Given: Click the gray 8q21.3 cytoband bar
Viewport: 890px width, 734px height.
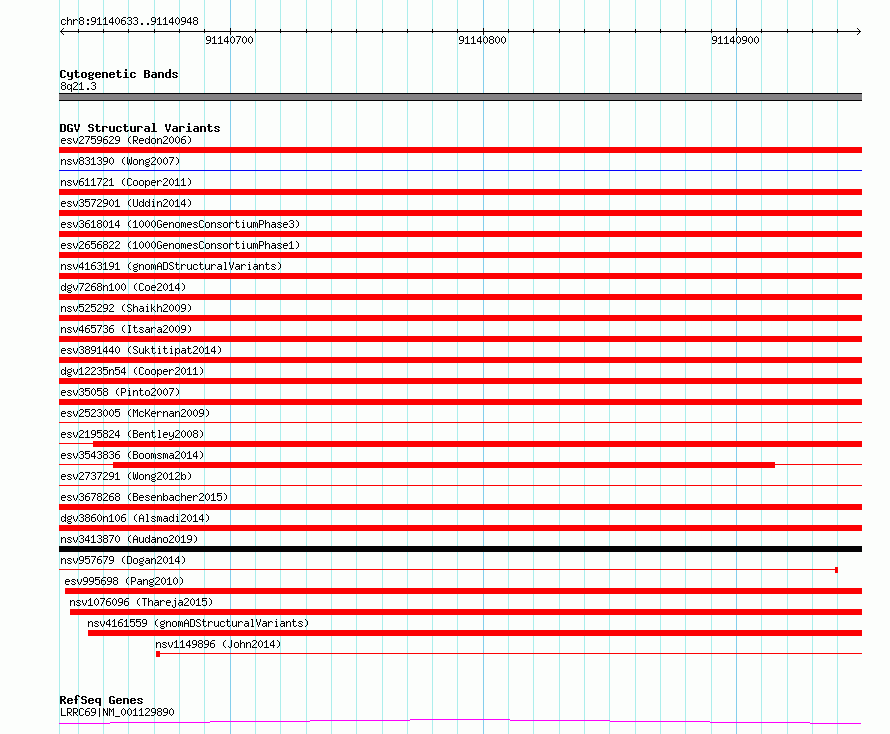Looking at the screenshot, I should pyautogui.click(x=460, y=97).
